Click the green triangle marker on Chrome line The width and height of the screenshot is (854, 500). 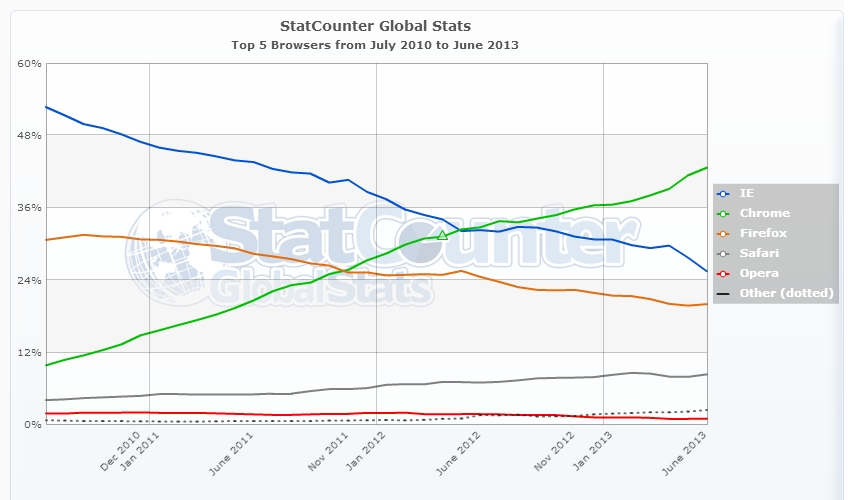tap(442, 235)
